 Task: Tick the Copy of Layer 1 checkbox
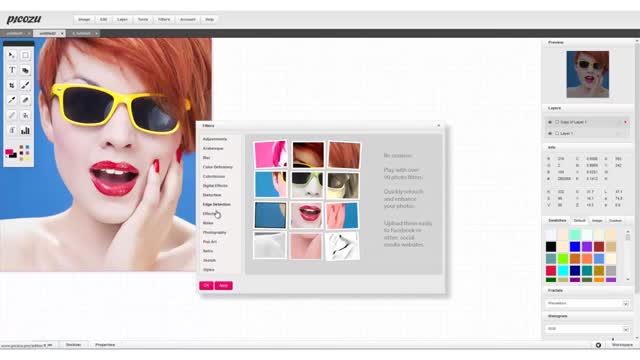(x=557, y=122)
